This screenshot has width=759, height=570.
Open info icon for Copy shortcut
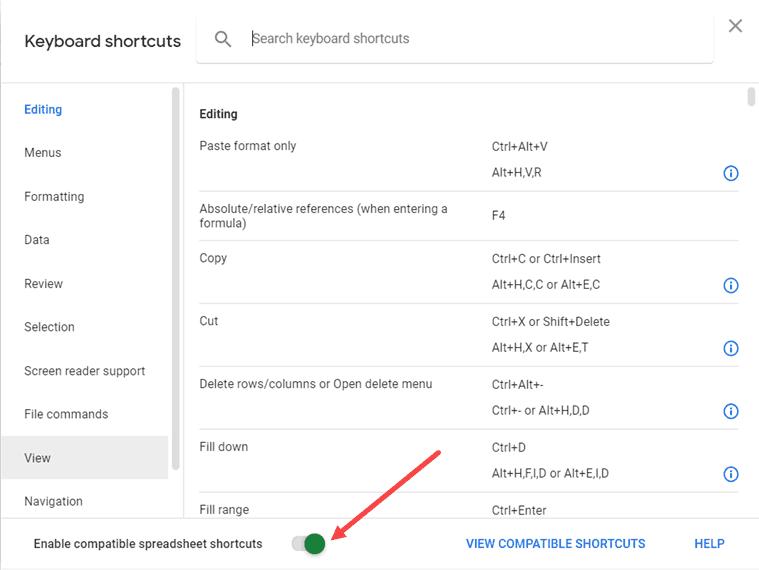[x=730, y=285]
